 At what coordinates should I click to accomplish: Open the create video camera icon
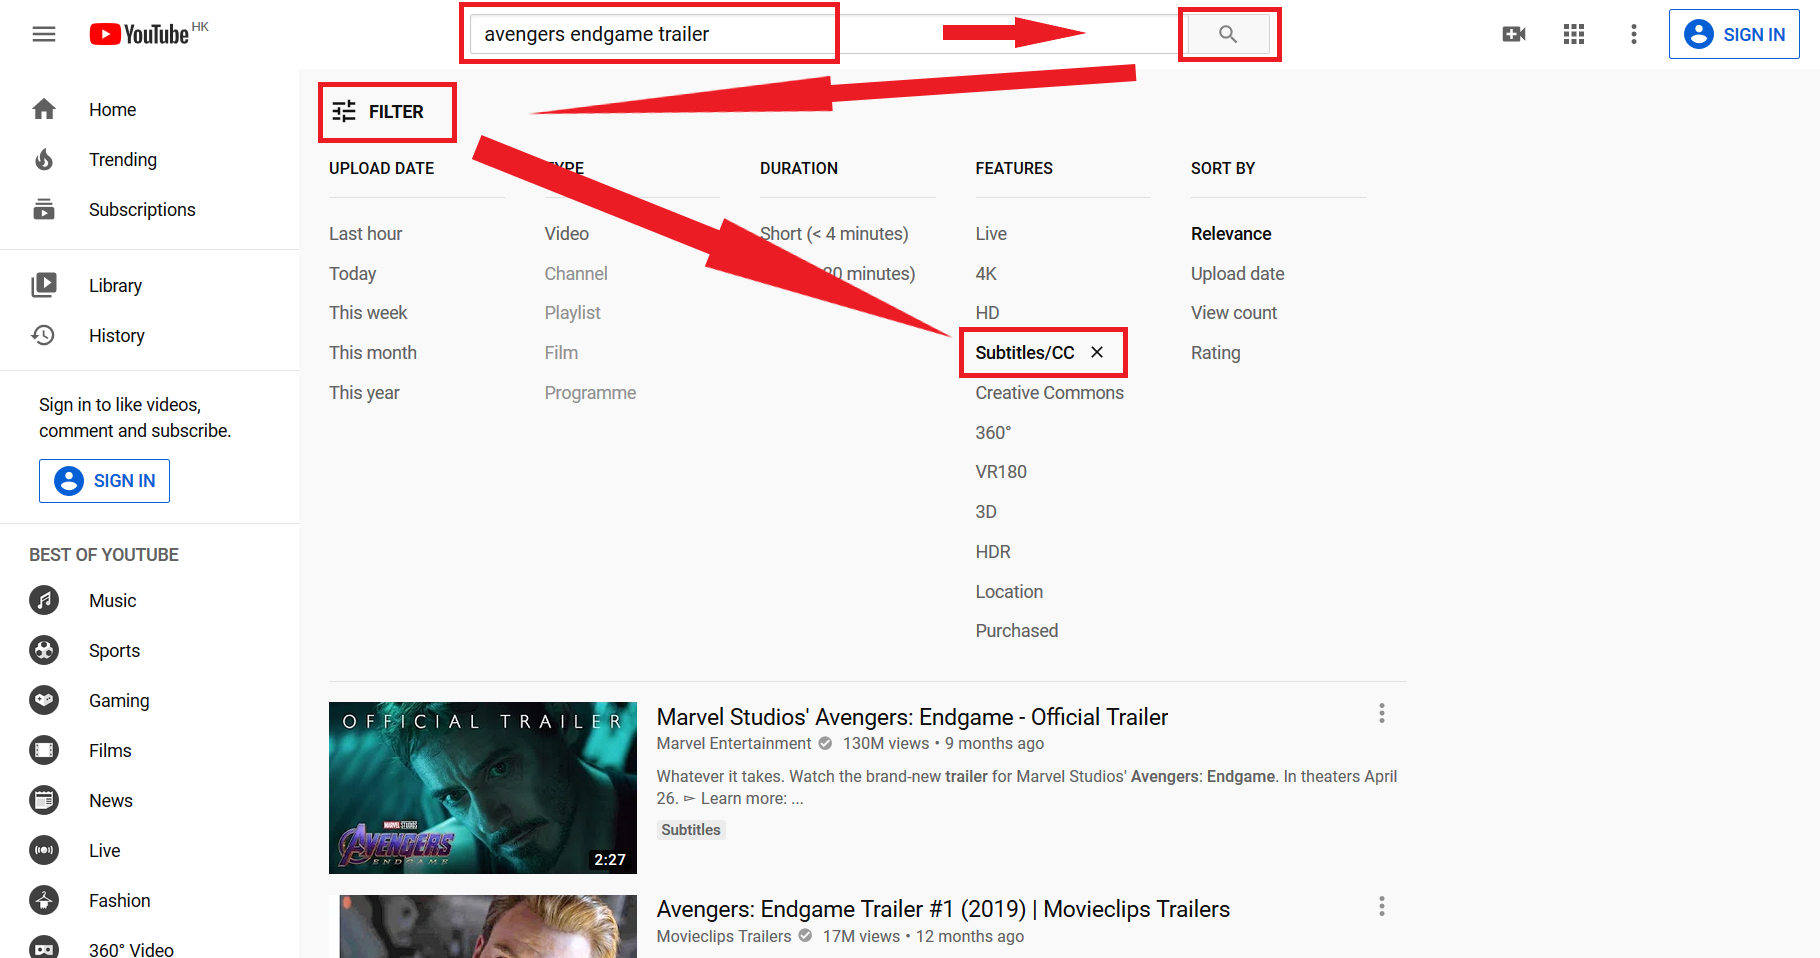pyautogui.click(x=1514, y=34)
